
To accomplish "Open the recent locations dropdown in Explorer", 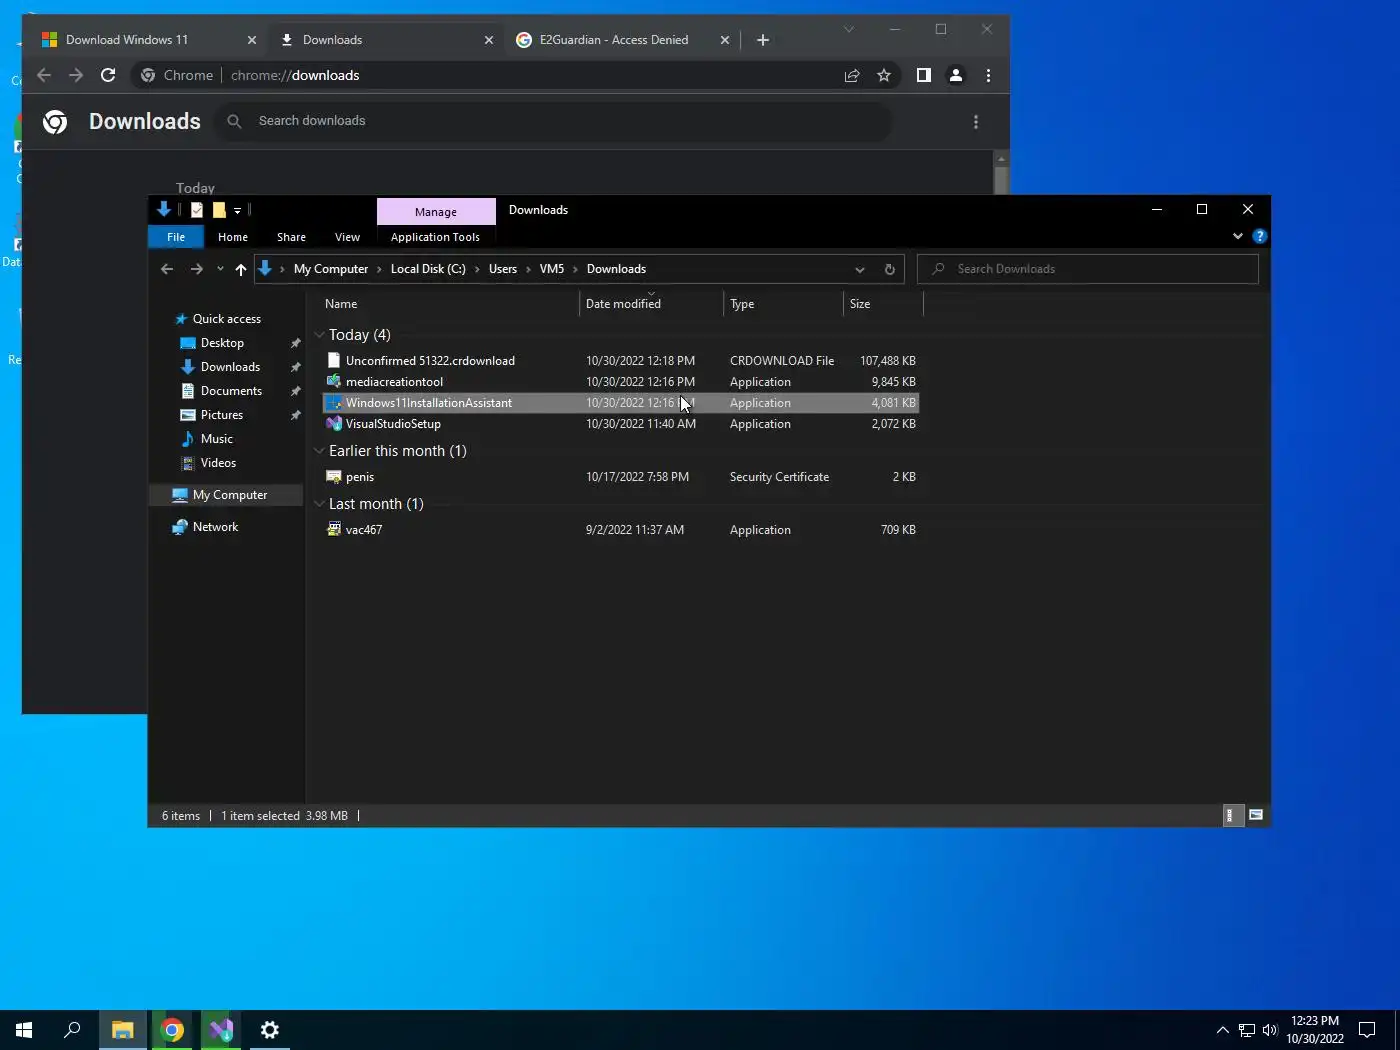I will [220, 269].
